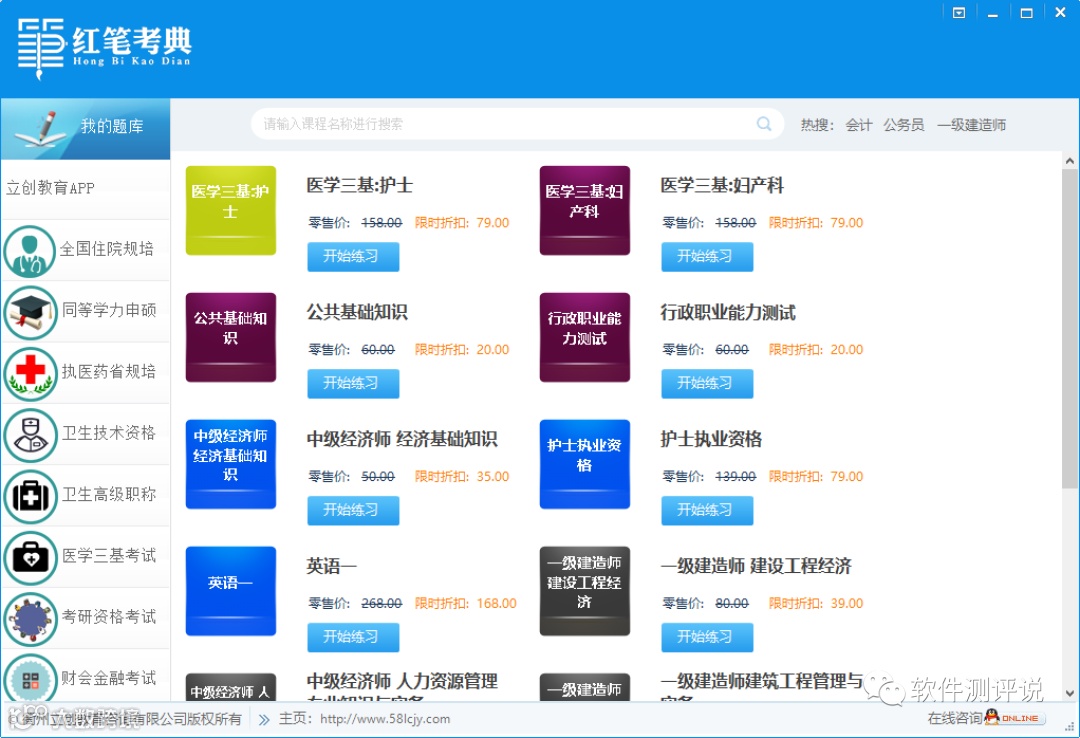Click the online QQ consultation icon
Viewport: 1080px width, 738px height.
(1014, 717)
